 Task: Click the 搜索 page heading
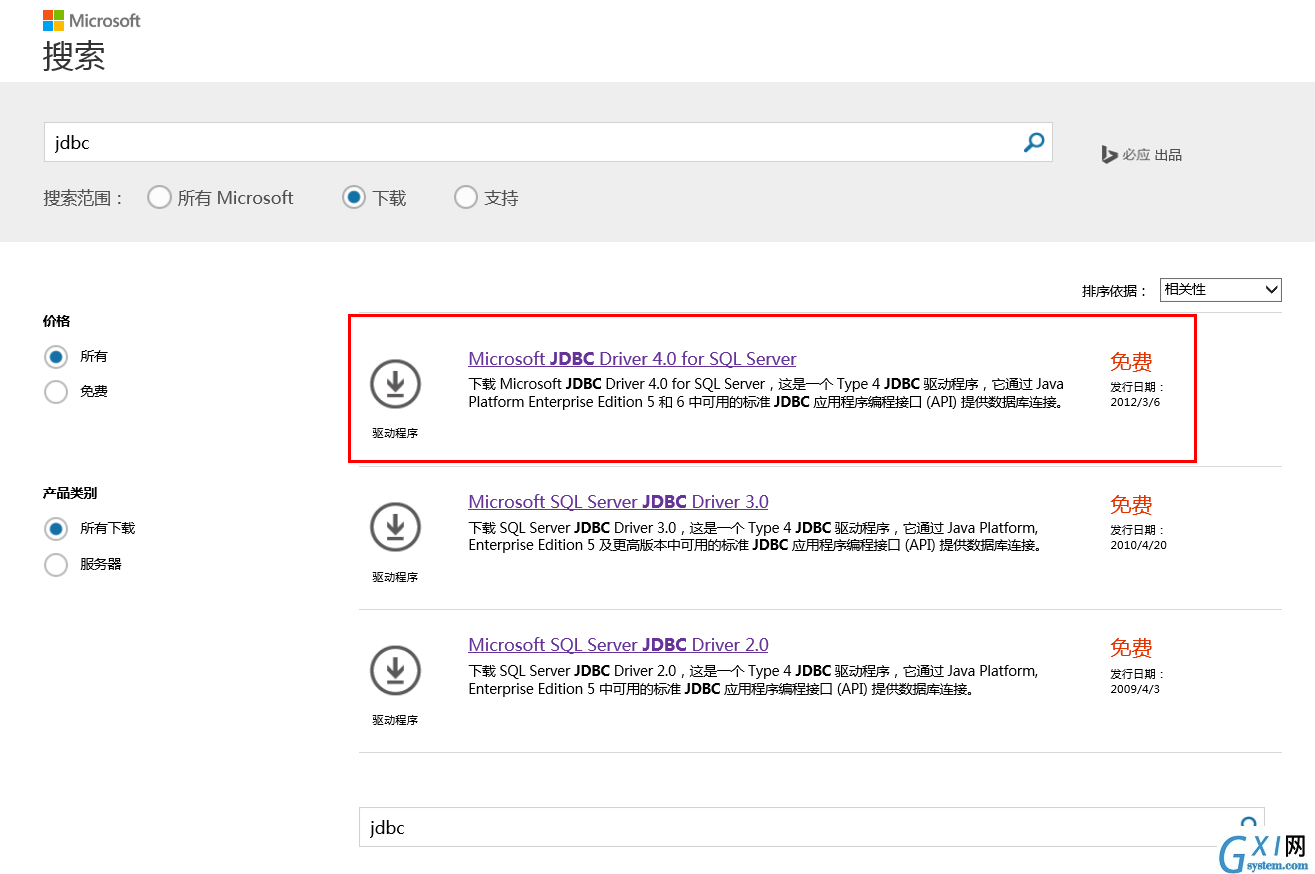(74, 56)
